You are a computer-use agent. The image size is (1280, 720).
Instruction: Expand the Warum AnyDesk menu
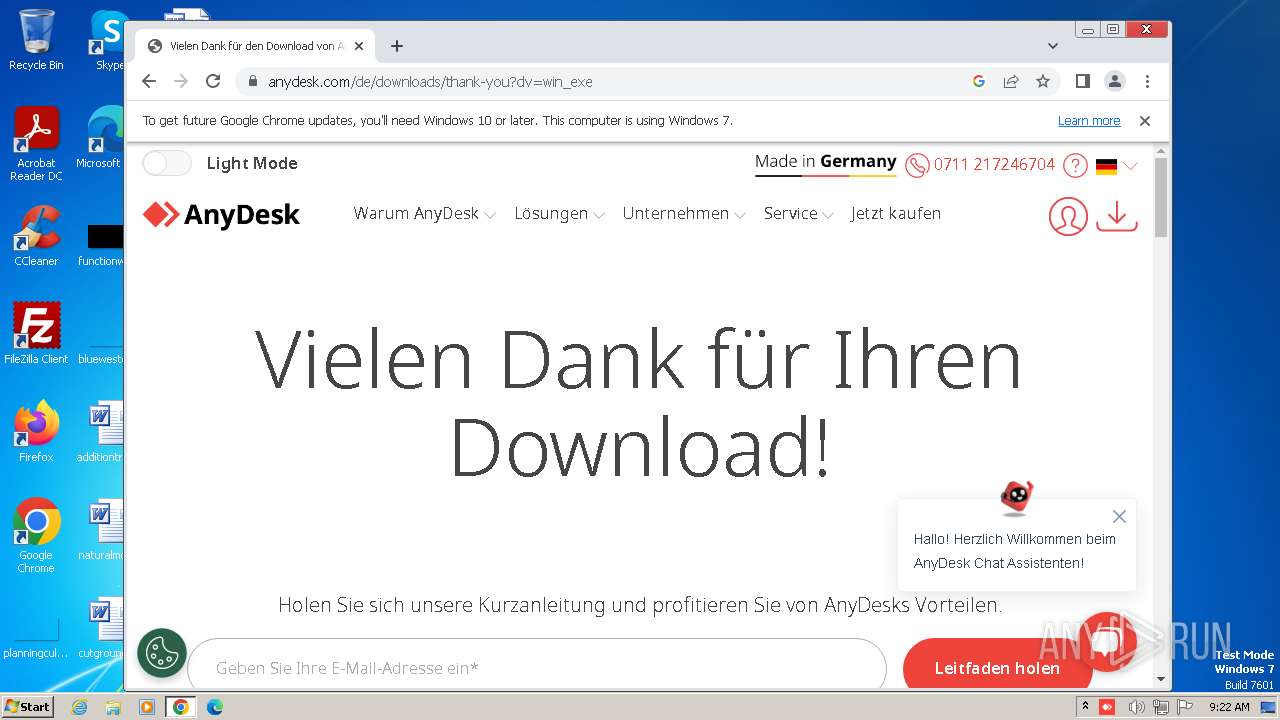[424, 214]
